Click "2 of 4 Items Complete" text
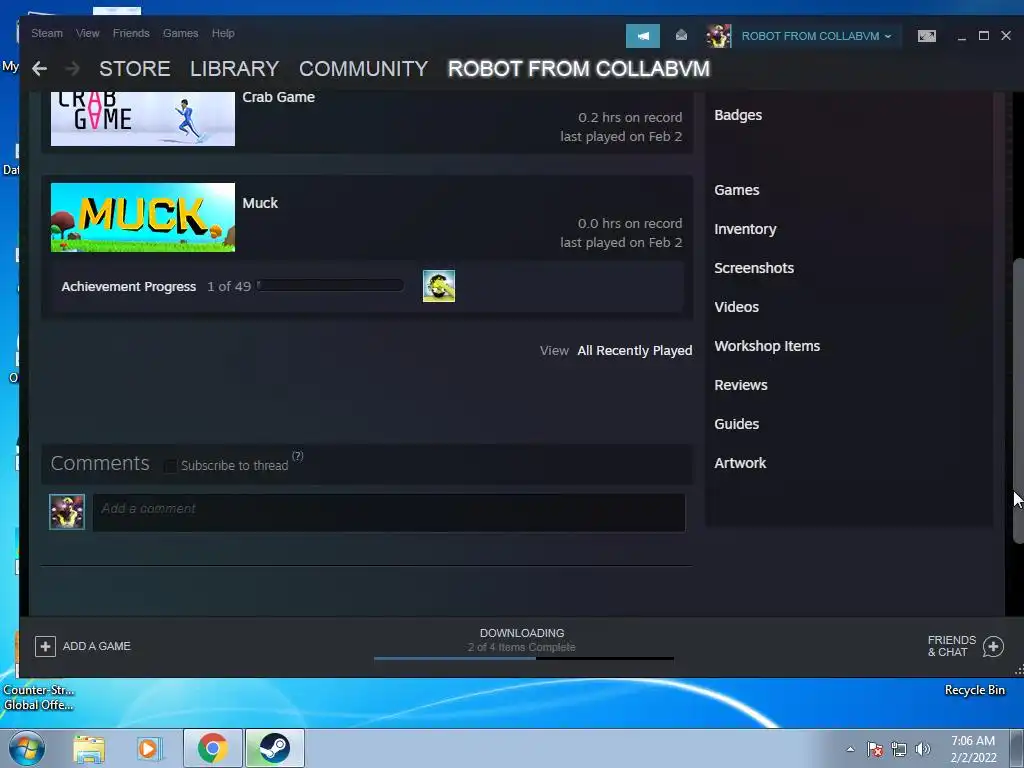This screenshot has width=1024, height=768. tap(522, 647)
